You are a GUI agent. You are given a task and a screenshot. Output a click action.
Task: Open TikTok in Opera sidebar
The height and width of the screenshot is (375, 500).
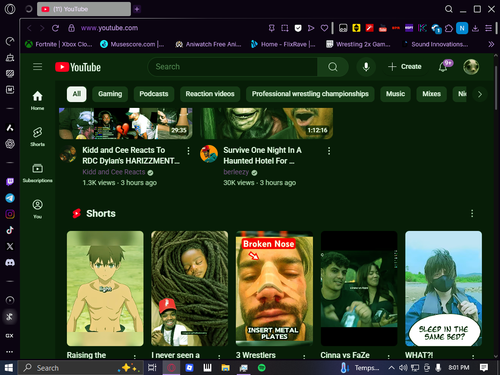tap(10, 230)
